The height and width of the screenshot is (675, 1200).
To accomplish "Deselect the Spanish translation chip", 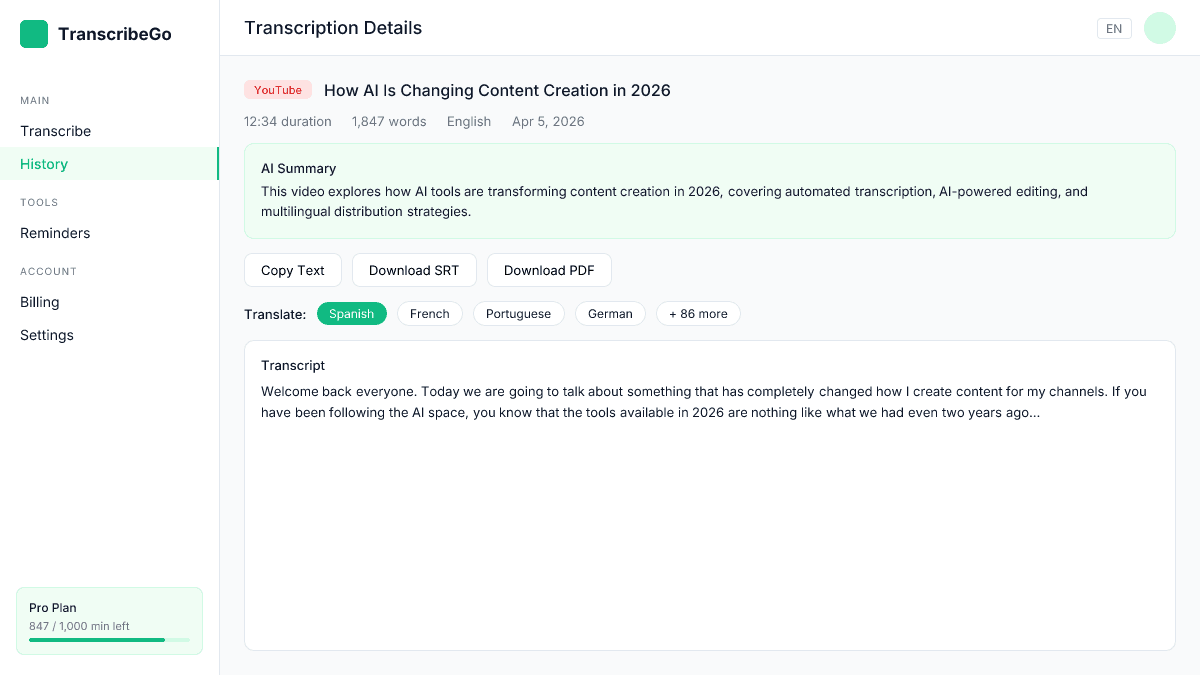I will click(352, 313).
